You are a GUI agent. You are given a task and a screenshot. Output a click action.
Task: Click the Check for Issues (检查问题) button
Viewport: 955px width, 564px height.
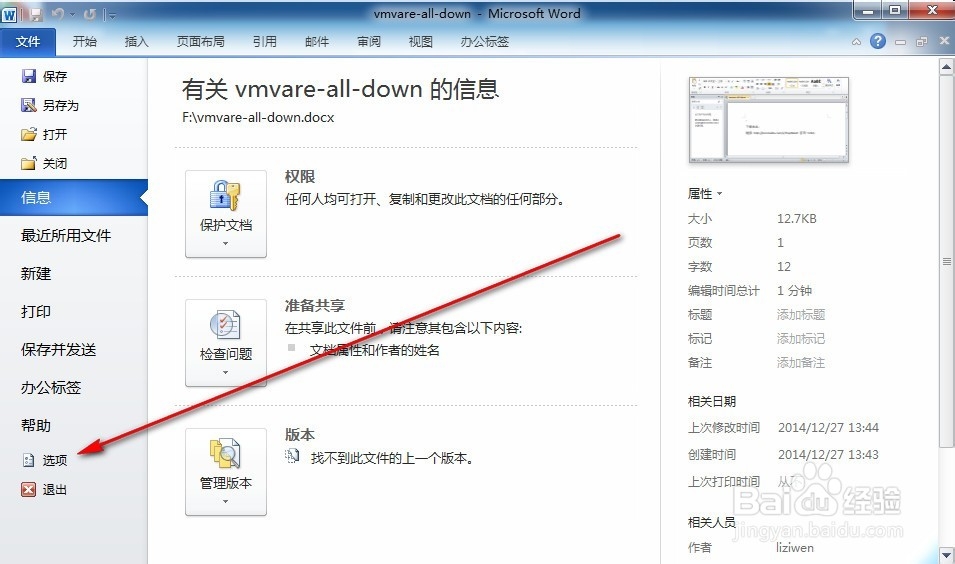click(x=226, y=343)
